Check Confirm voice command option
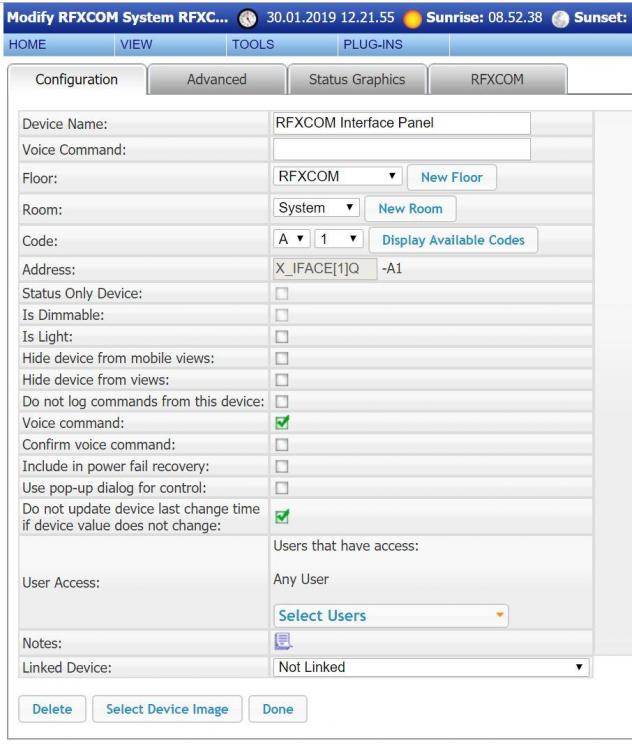The width and height of the screenshot is (632, 750). point(281,444)
